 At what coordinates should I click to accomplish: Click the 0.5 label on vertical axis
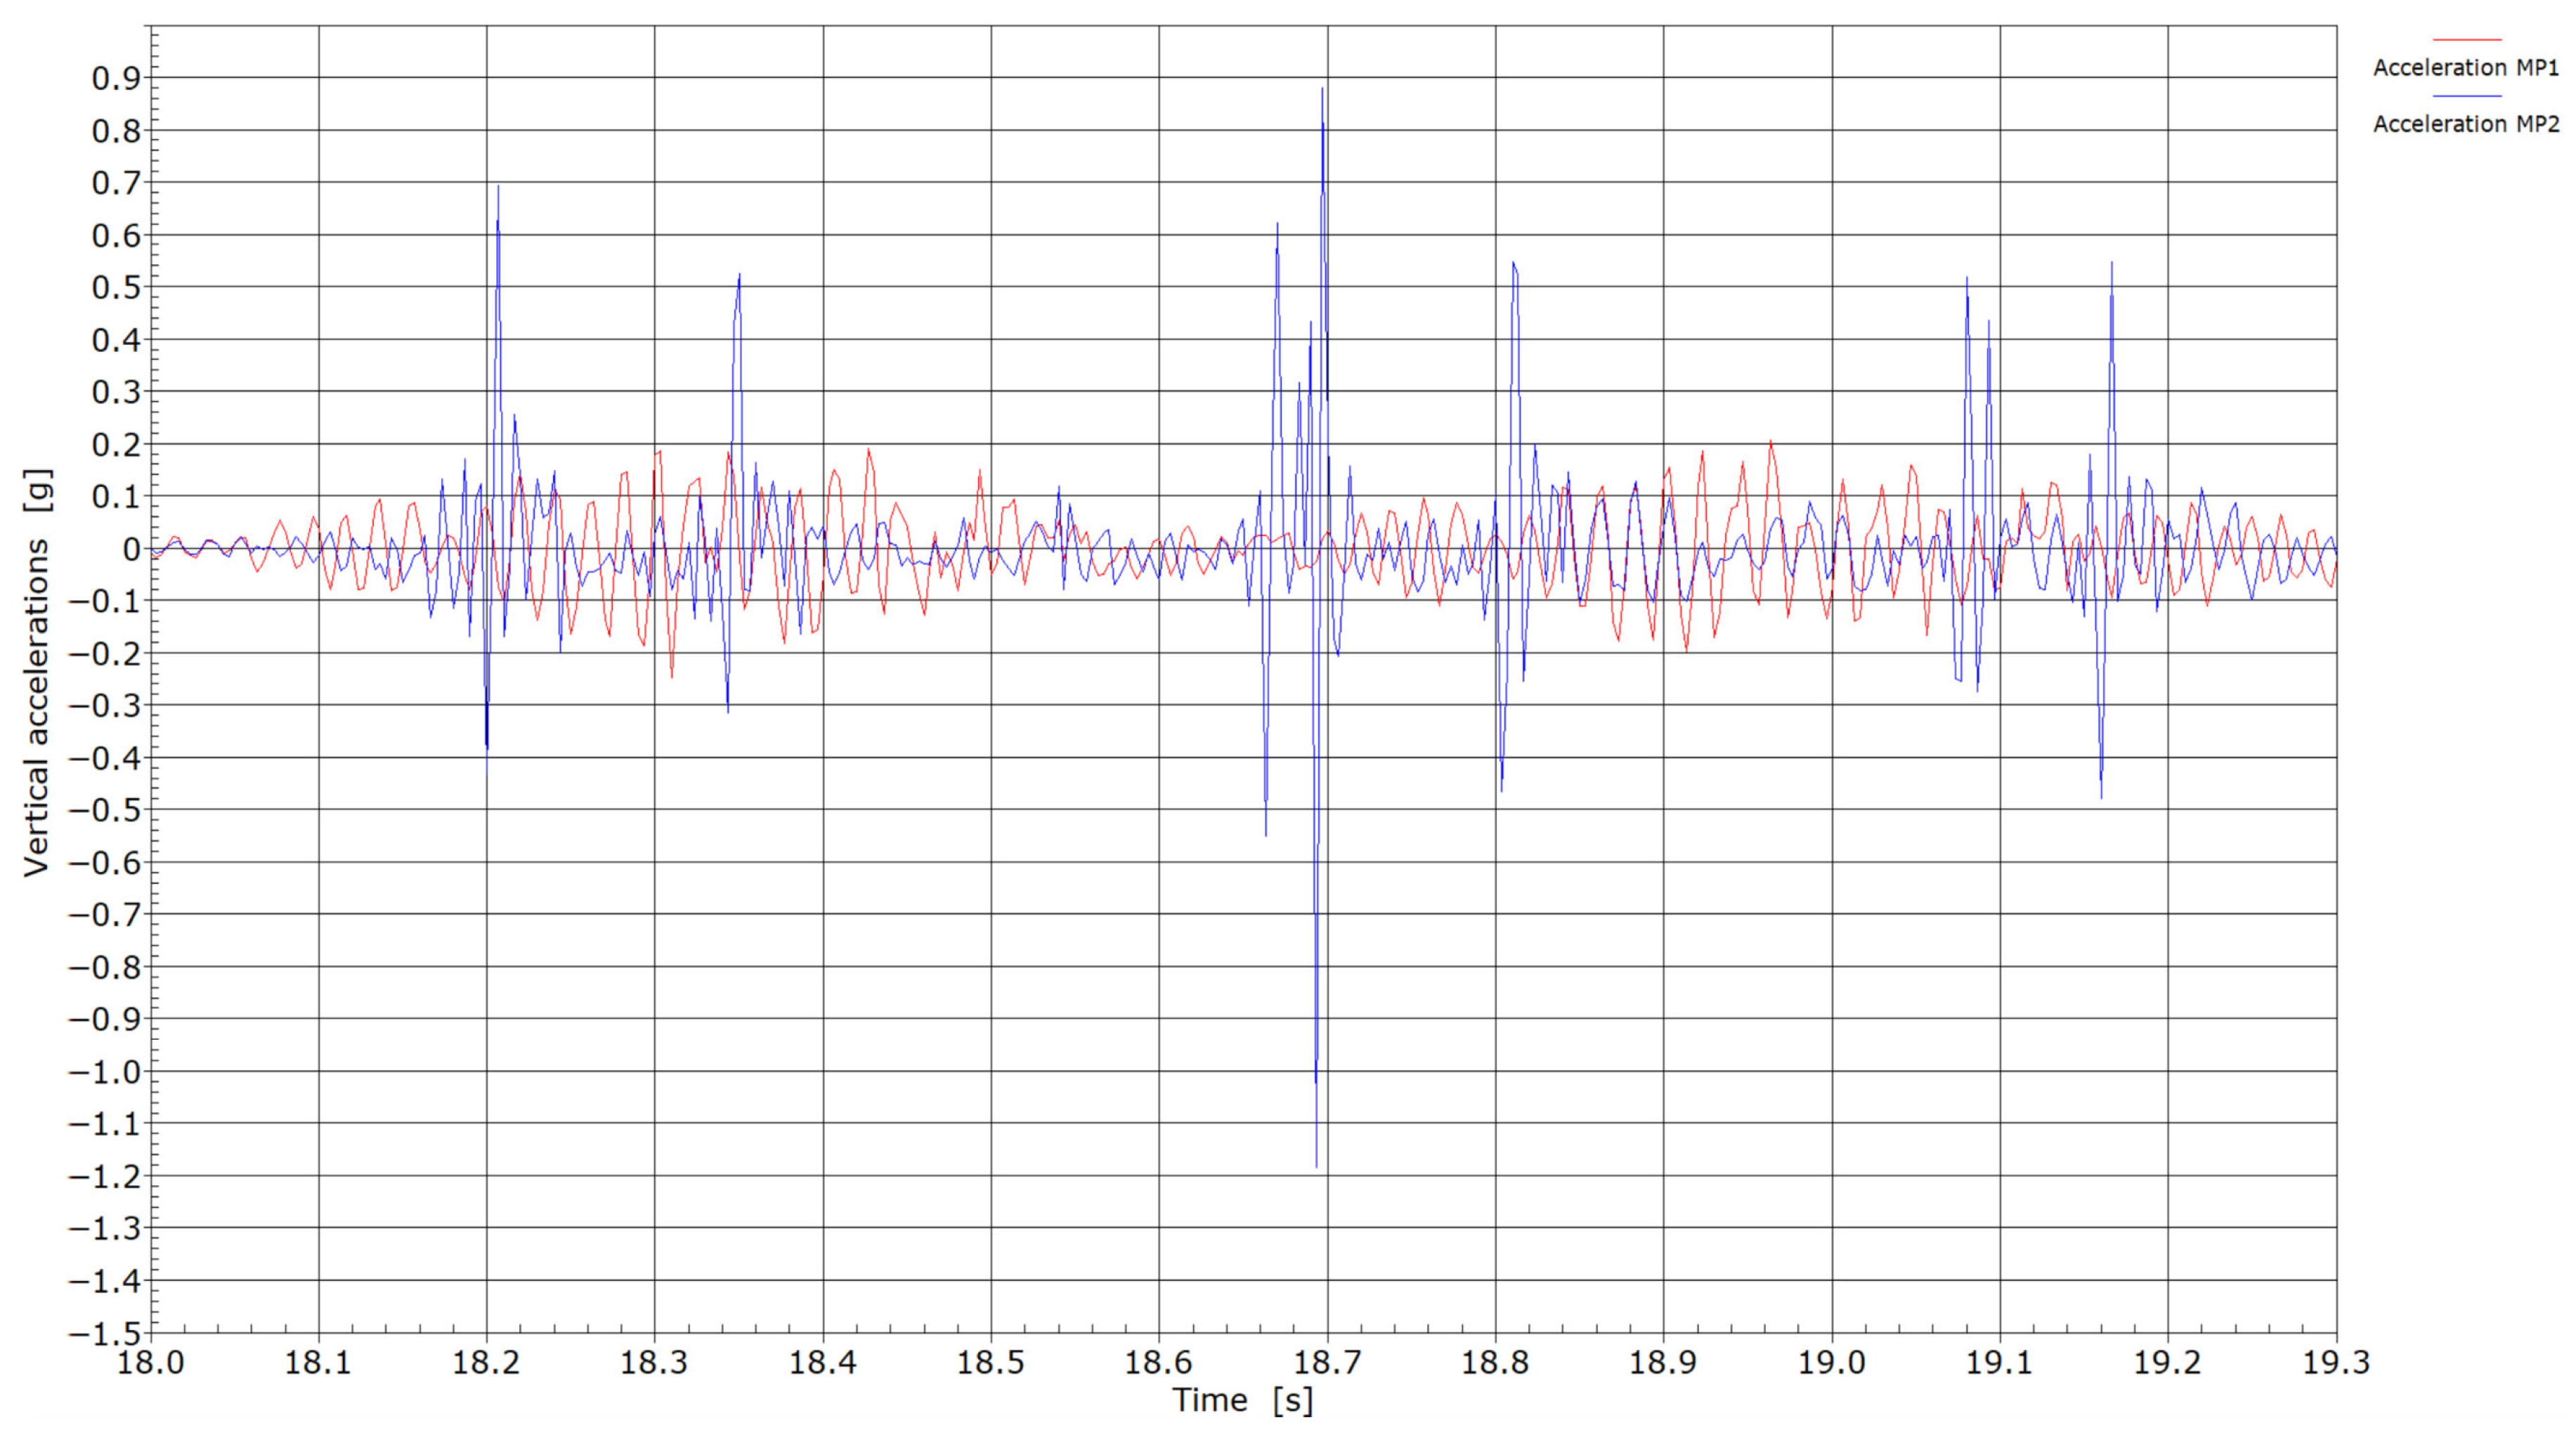coord(116,287)
